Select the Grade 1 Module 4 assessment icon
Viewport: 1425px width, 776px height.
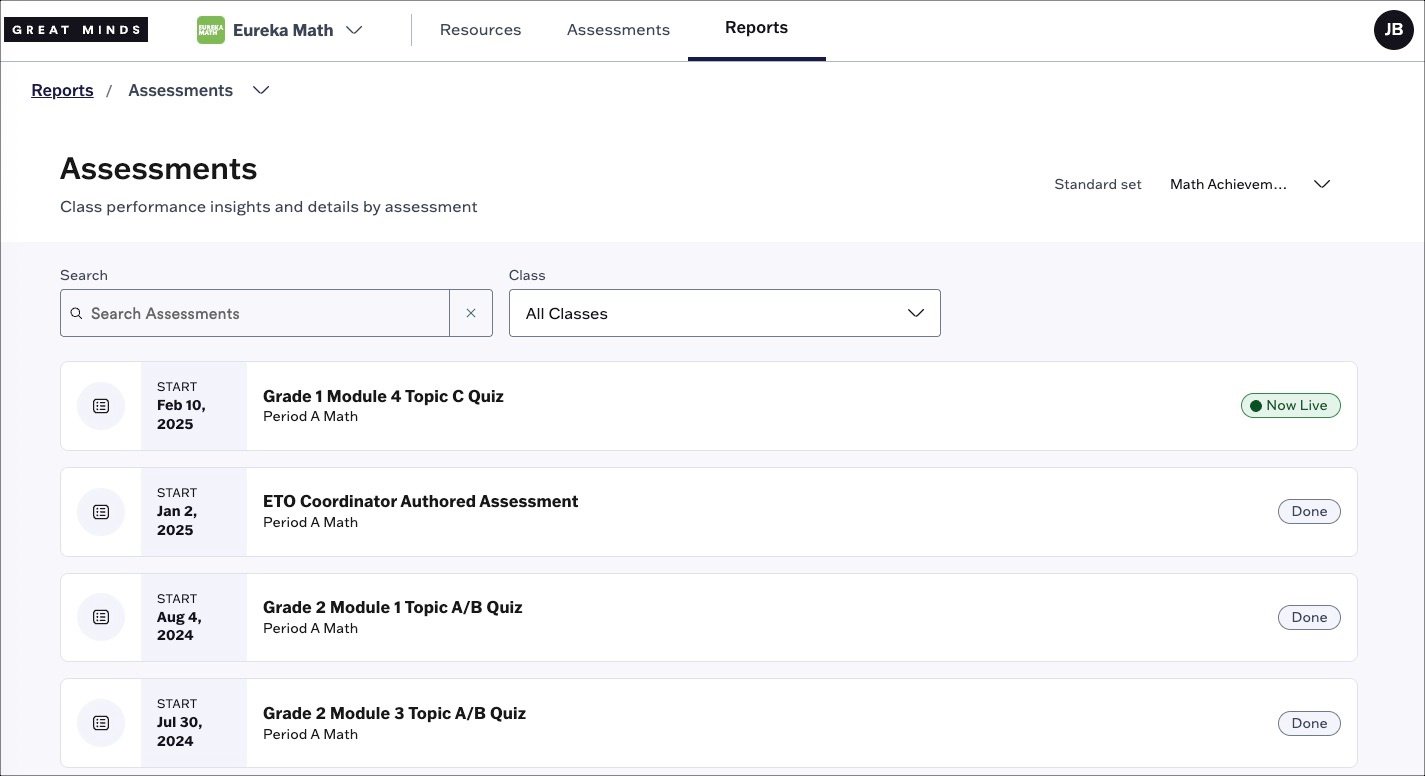(101, 405)
